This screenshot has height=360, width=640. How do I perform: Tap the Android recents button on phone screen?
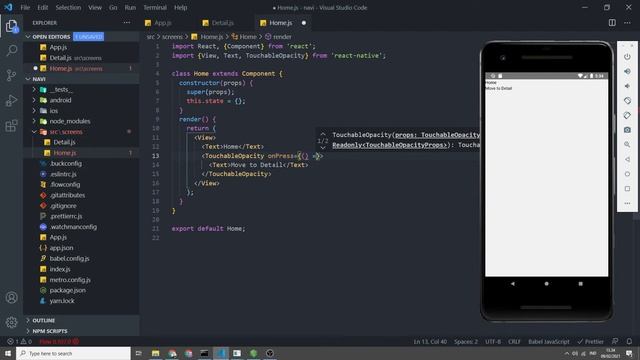(580, 284)
